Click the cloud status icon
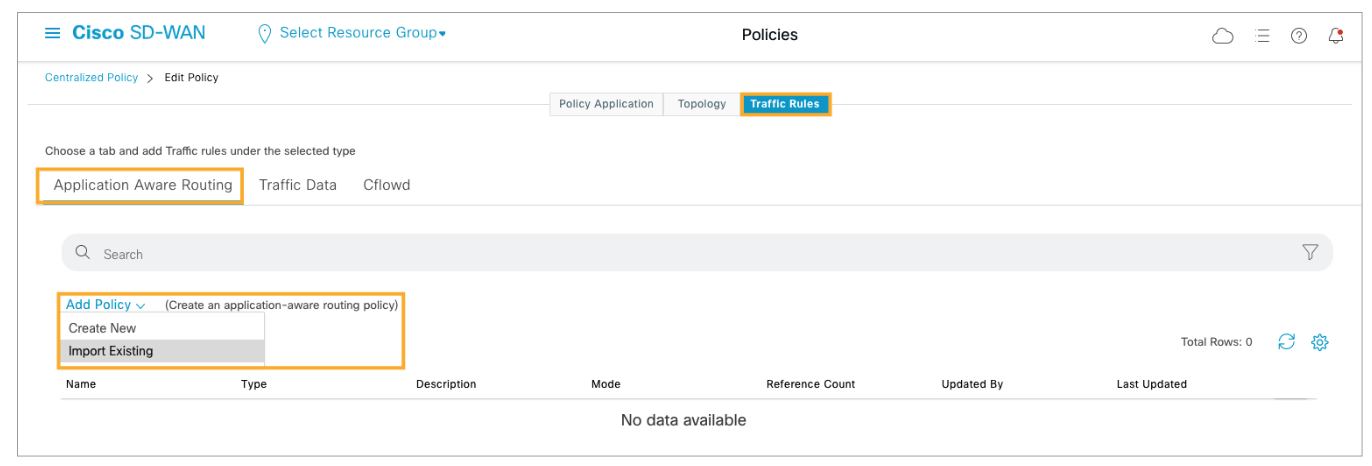This screenshot has height=466, width=1372. (x=1222, y=36)
